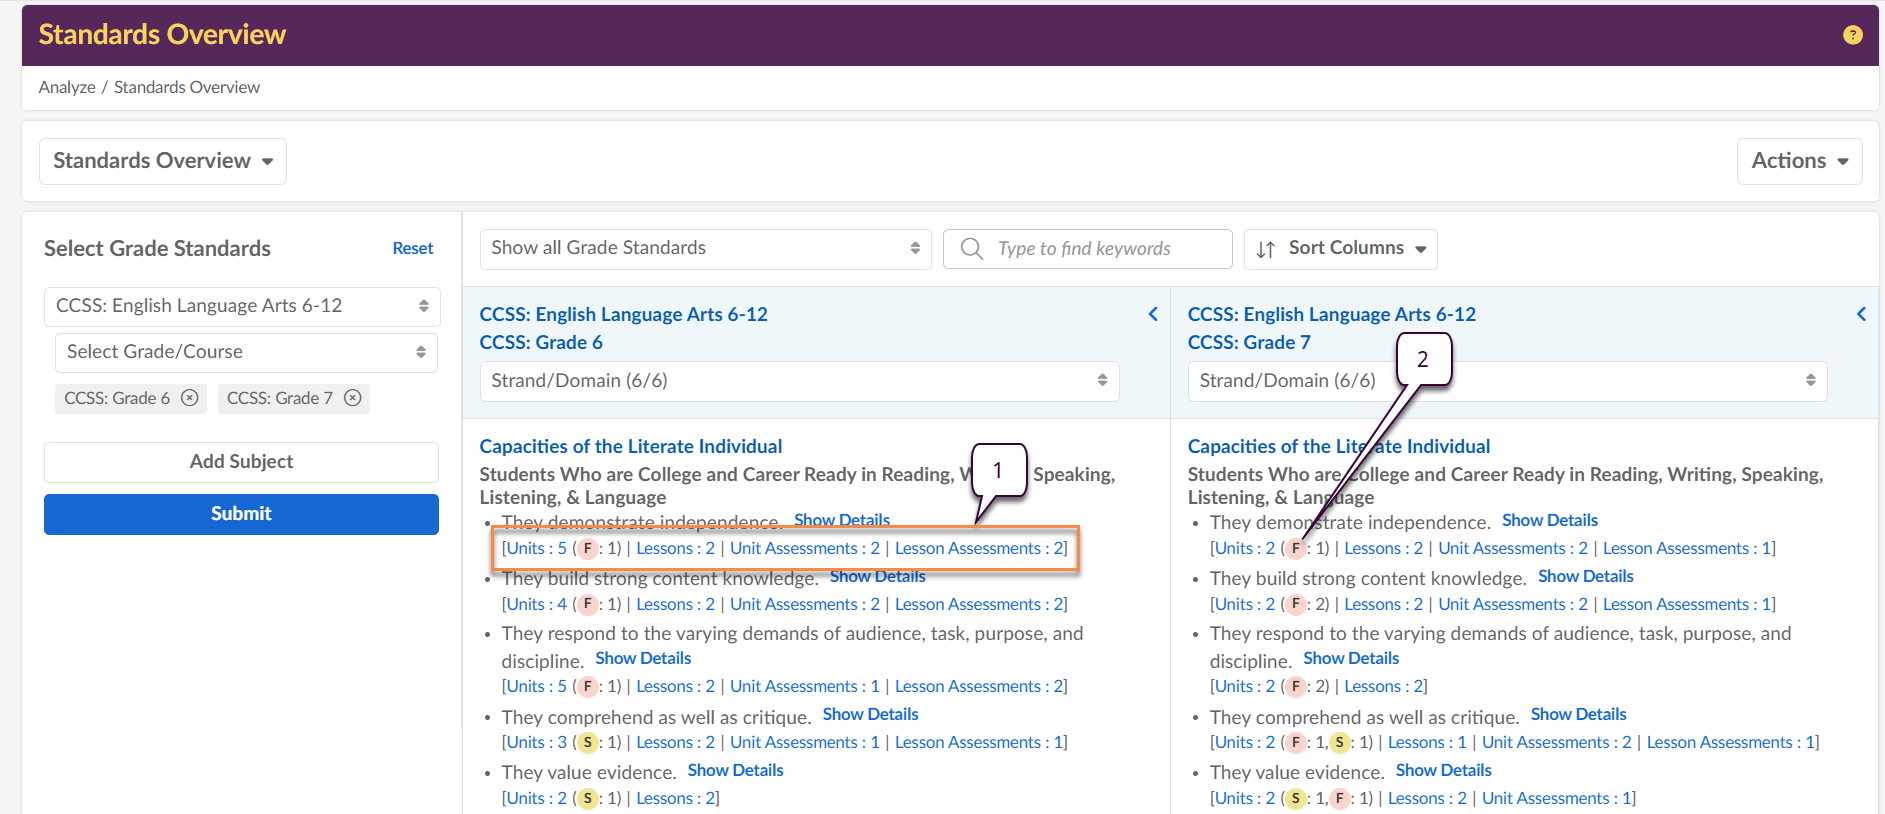Click the F badge under Grade 6 independence
The height and width of the screenshot is (814, 1885).
(588, 549)
